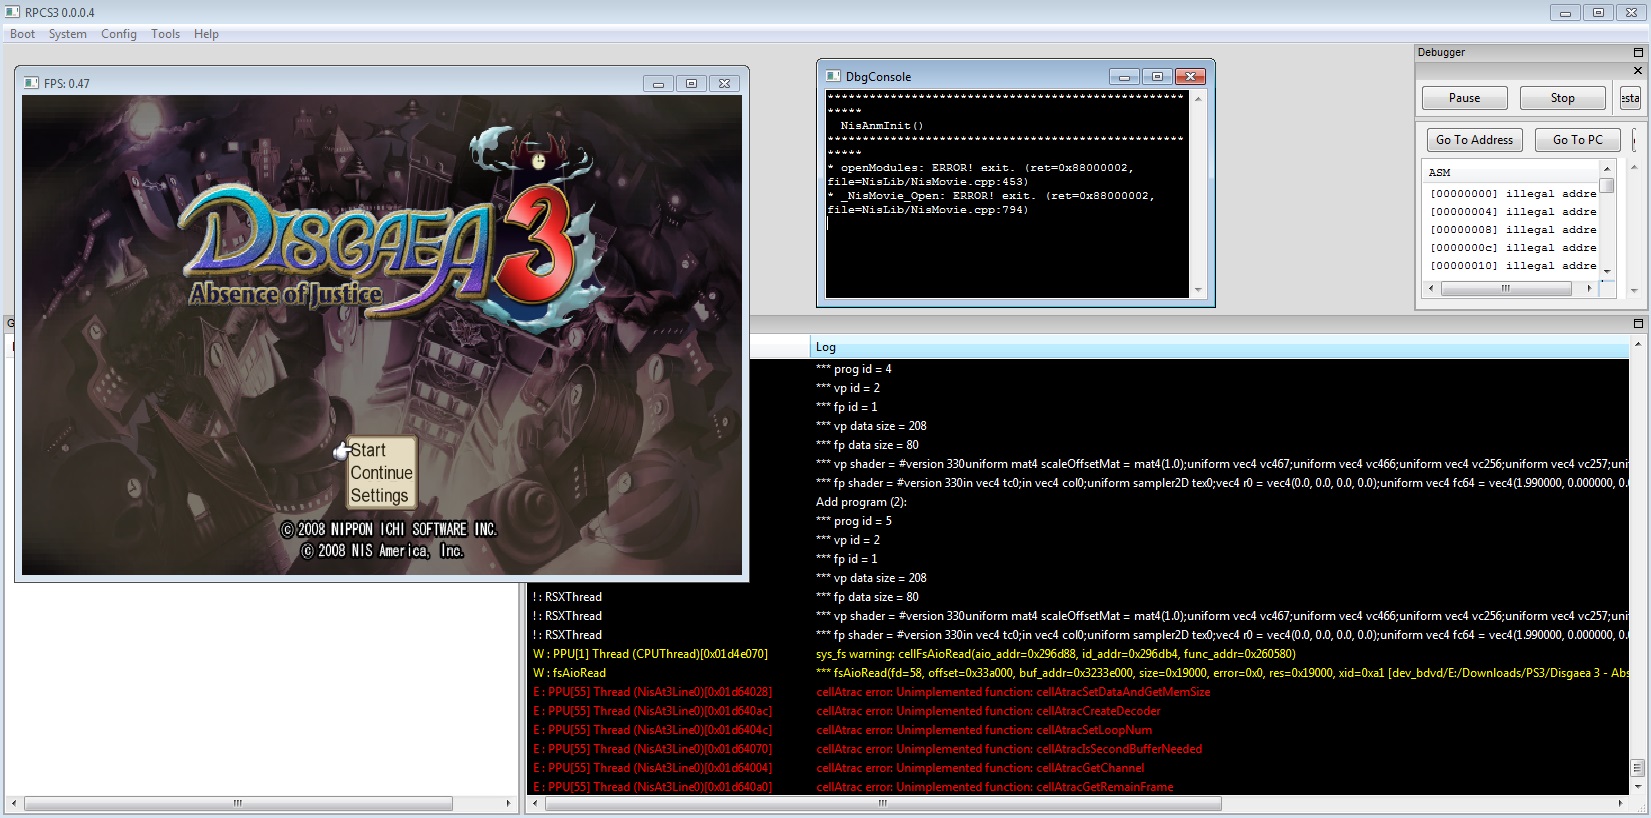Open the Boot menu
The width and height of the screenshot is (1651, 818).
click(22, 34)
